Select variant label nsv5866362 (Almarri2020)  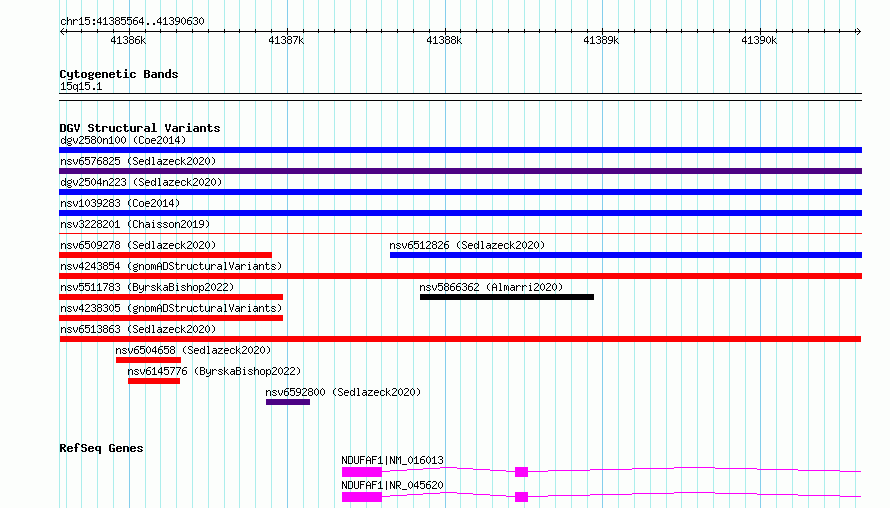tap(491, 287)
